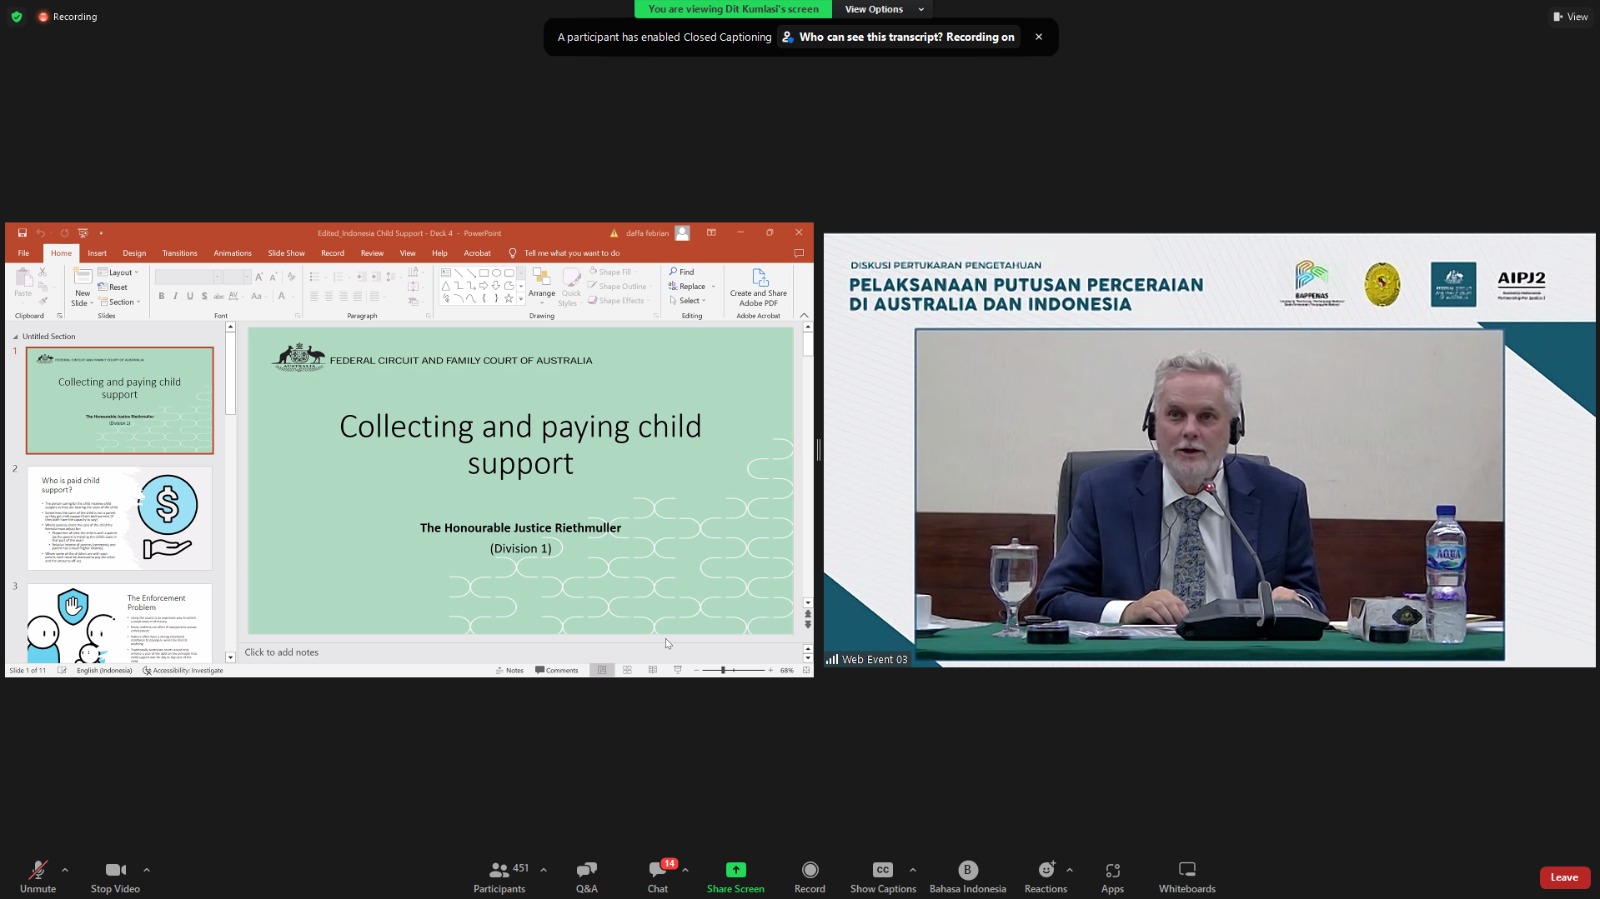Expand the View Options dropdown
The image size is (1600, 899).
pyautogui.click(x=883, y=9)
